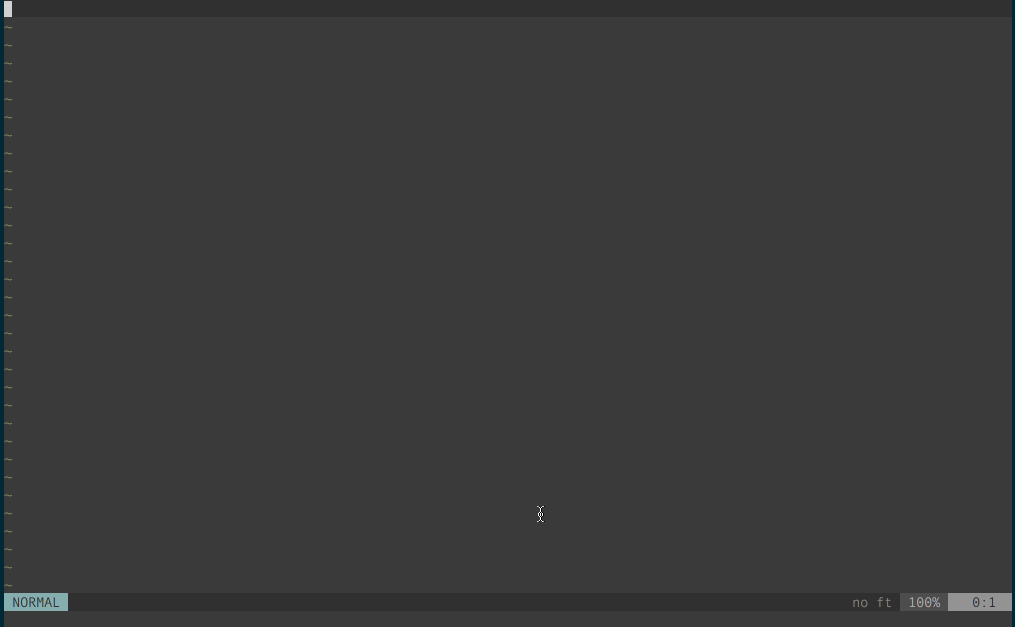
Task: Click the first tilde below the cursor line
Action: (8, 27)
